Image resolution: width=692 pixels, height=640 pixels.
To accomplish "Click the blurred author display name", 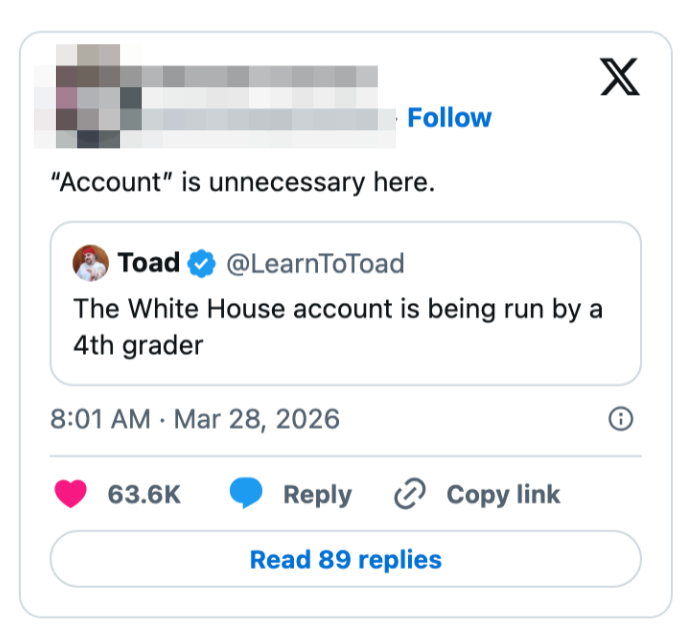I will click(260, 76).
